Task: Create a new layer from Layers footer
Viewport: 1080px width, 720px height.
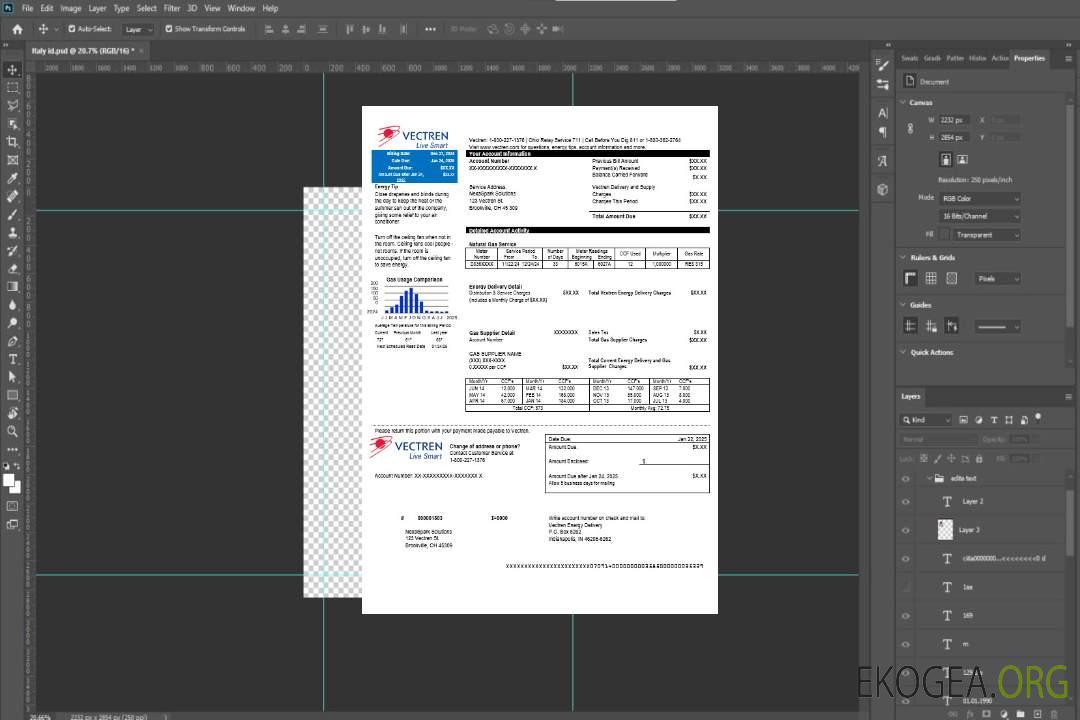Action: (x=1038, y=714)
